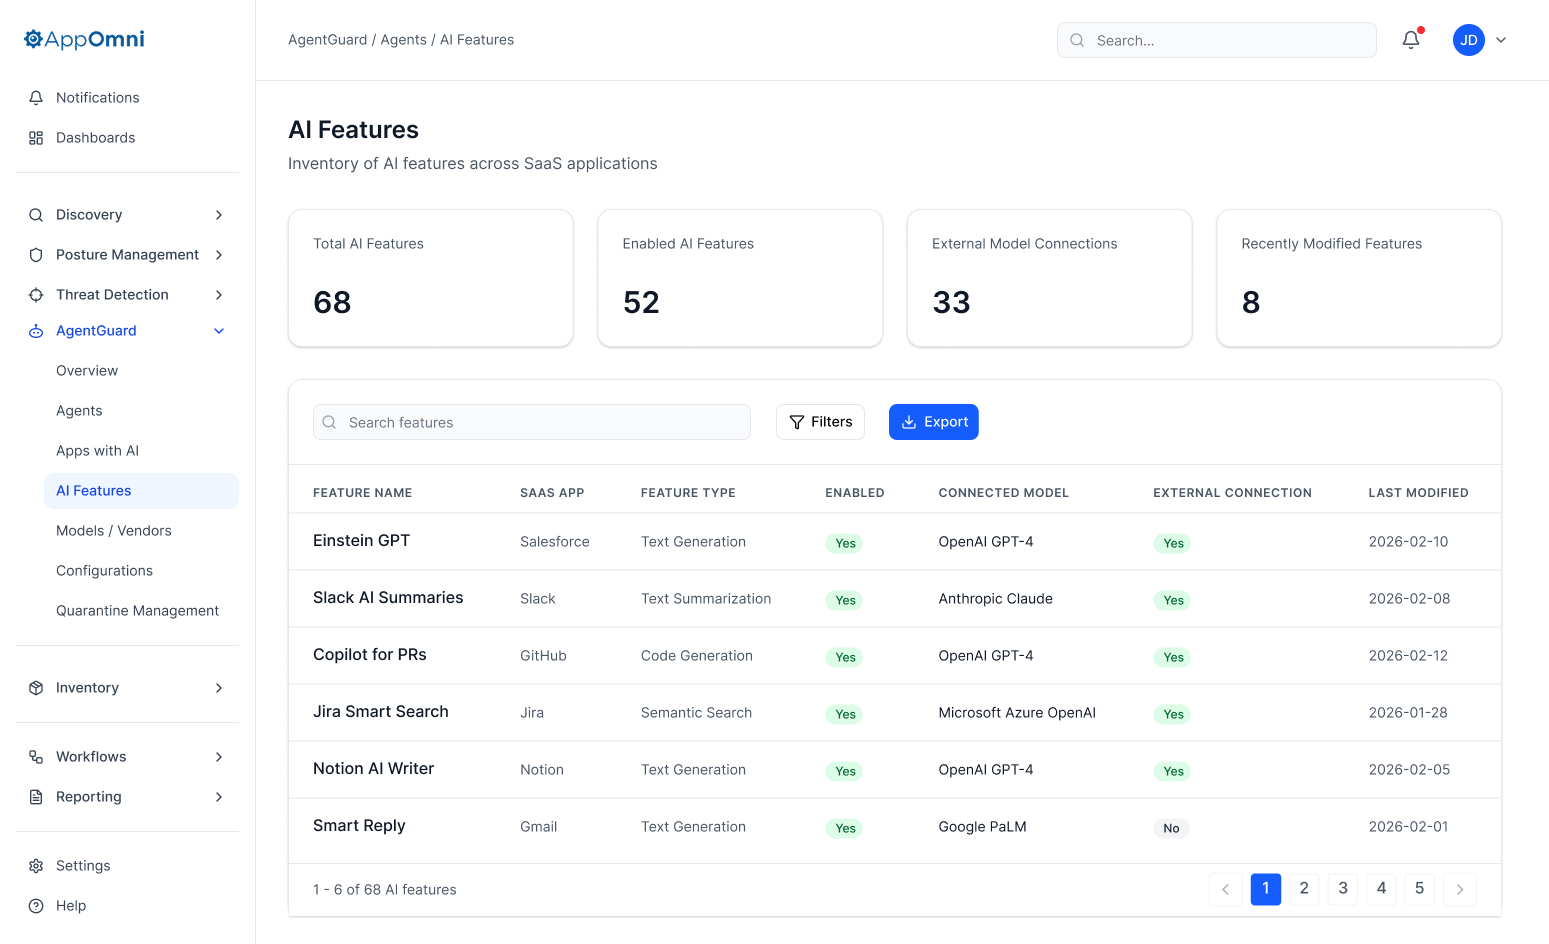Select Models / Vendors in the sidebar
The width and height of the screenshot is (1549, 944).
[113, 530]
